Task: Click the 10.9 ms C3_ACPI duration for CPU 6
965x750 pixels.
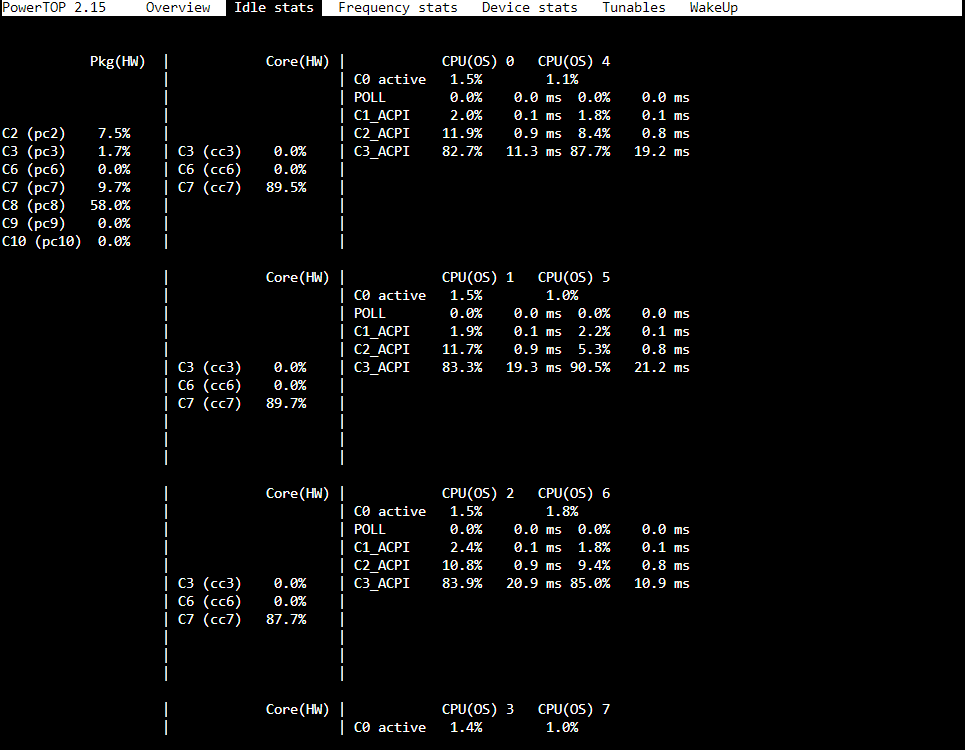Action: coord(662,583)
